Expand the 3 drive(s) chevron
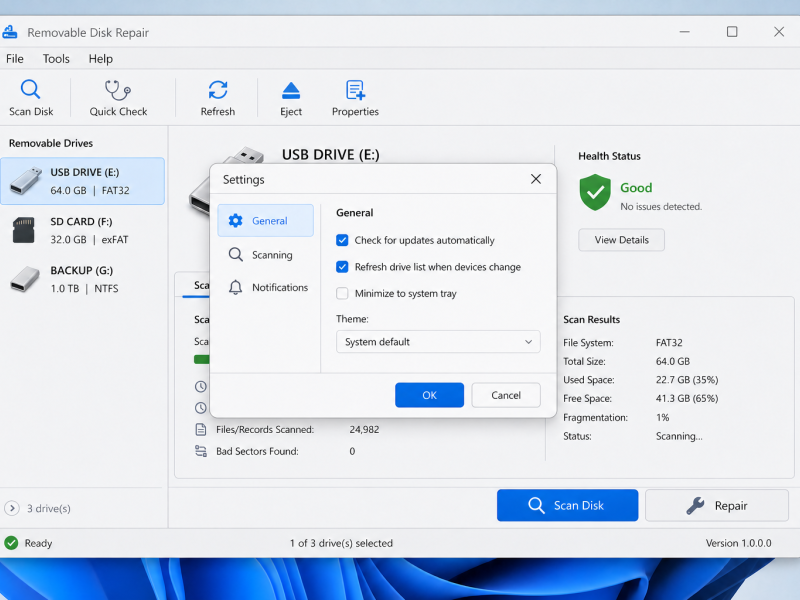 [x=12, y=508]
